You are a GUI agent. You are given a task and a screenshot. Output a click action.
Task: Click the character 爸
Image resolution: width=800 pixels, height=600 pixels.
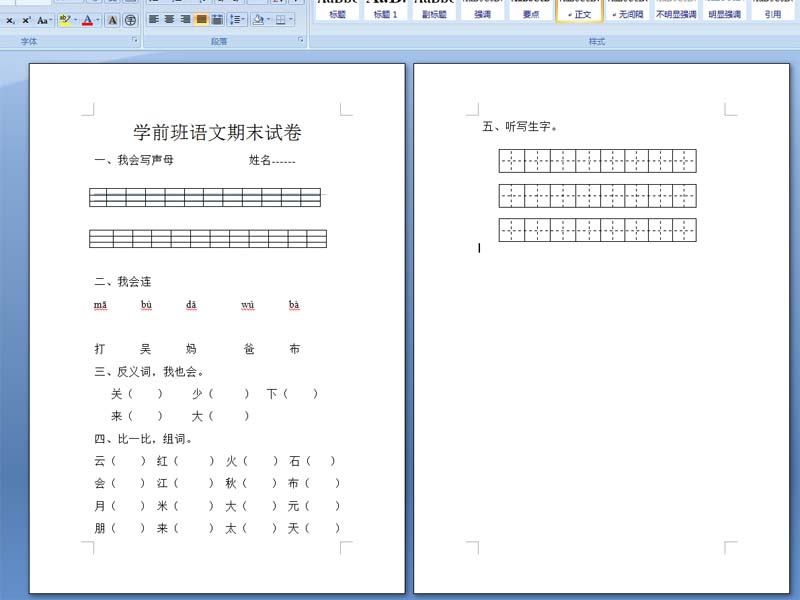click(x=249, y=349)
